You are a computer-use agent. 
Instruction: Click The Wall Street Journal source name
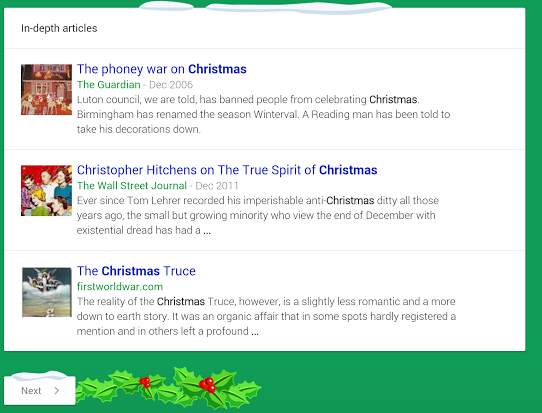click(132, 186)
